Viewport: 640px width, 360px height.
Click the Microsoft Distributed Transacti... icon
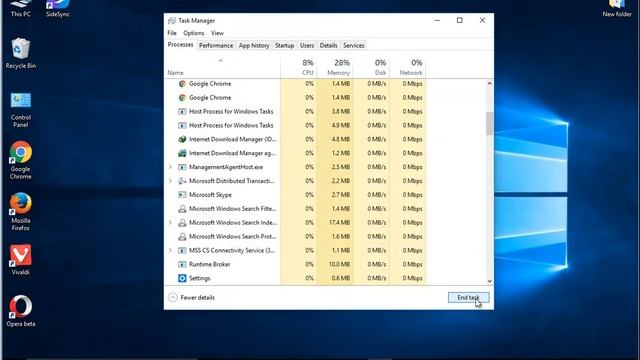[182, 181]
